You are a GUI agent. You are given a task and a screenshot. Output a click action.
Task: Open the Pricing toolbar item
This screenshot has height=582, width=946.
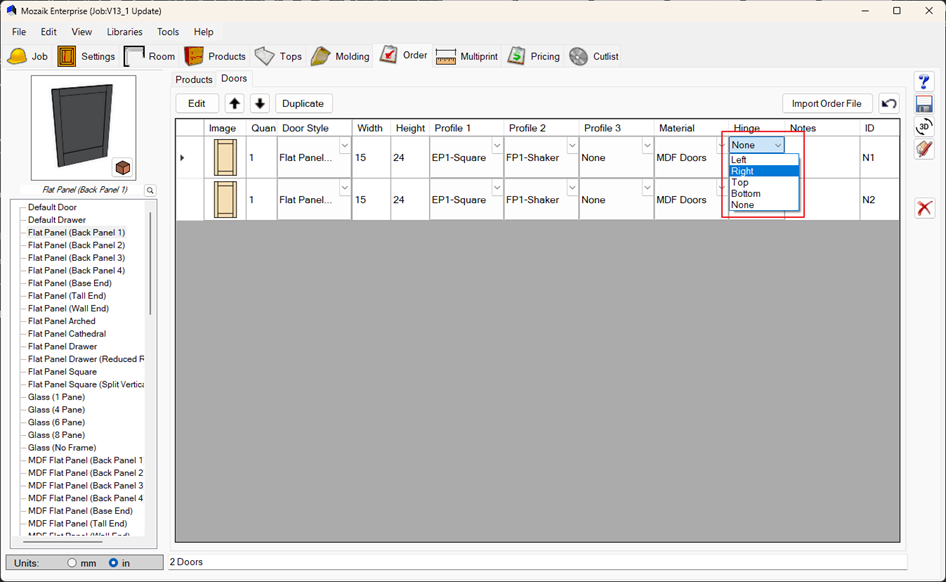pyautogui.click(x=534, y=56)
